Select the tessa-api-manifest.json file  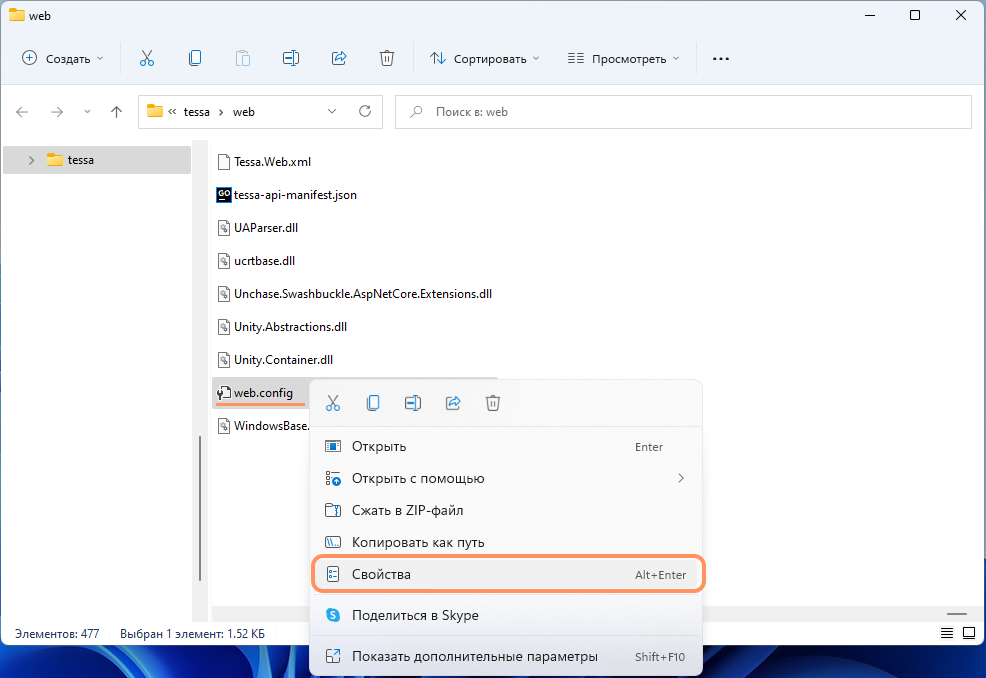point(294,195)
